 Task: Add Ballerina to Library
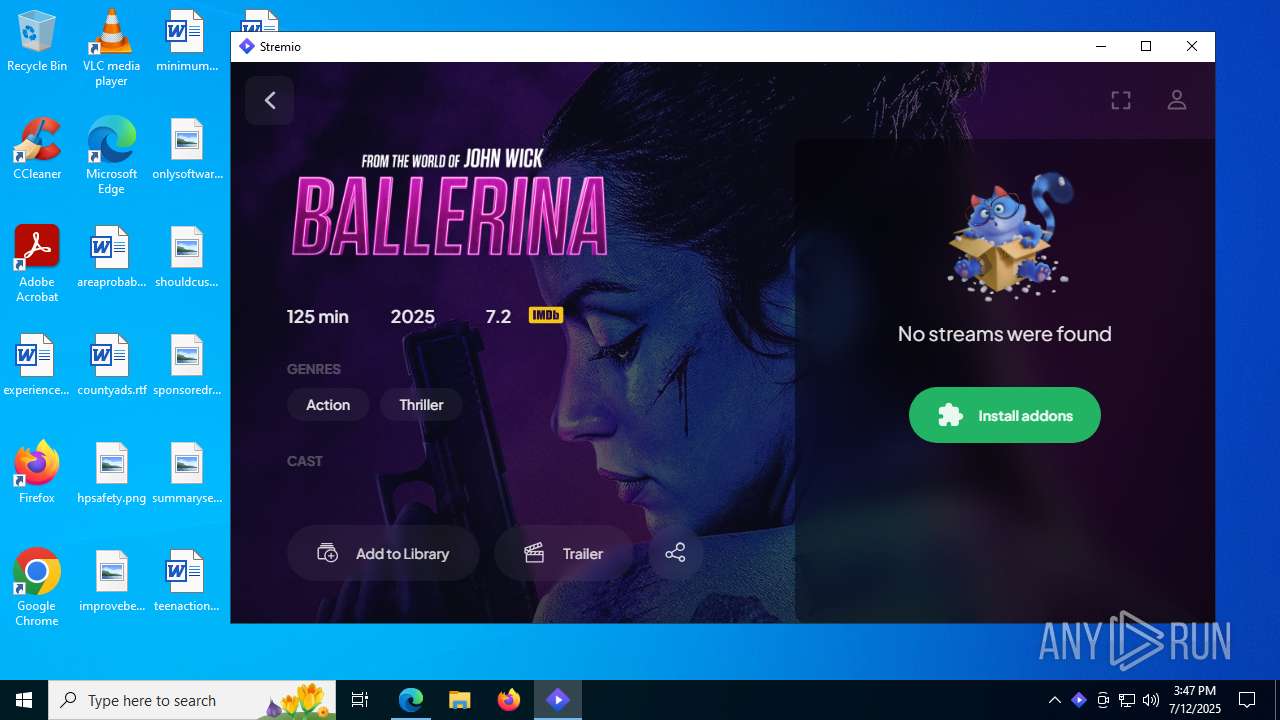pyautogui.click(x=383, y=553)
